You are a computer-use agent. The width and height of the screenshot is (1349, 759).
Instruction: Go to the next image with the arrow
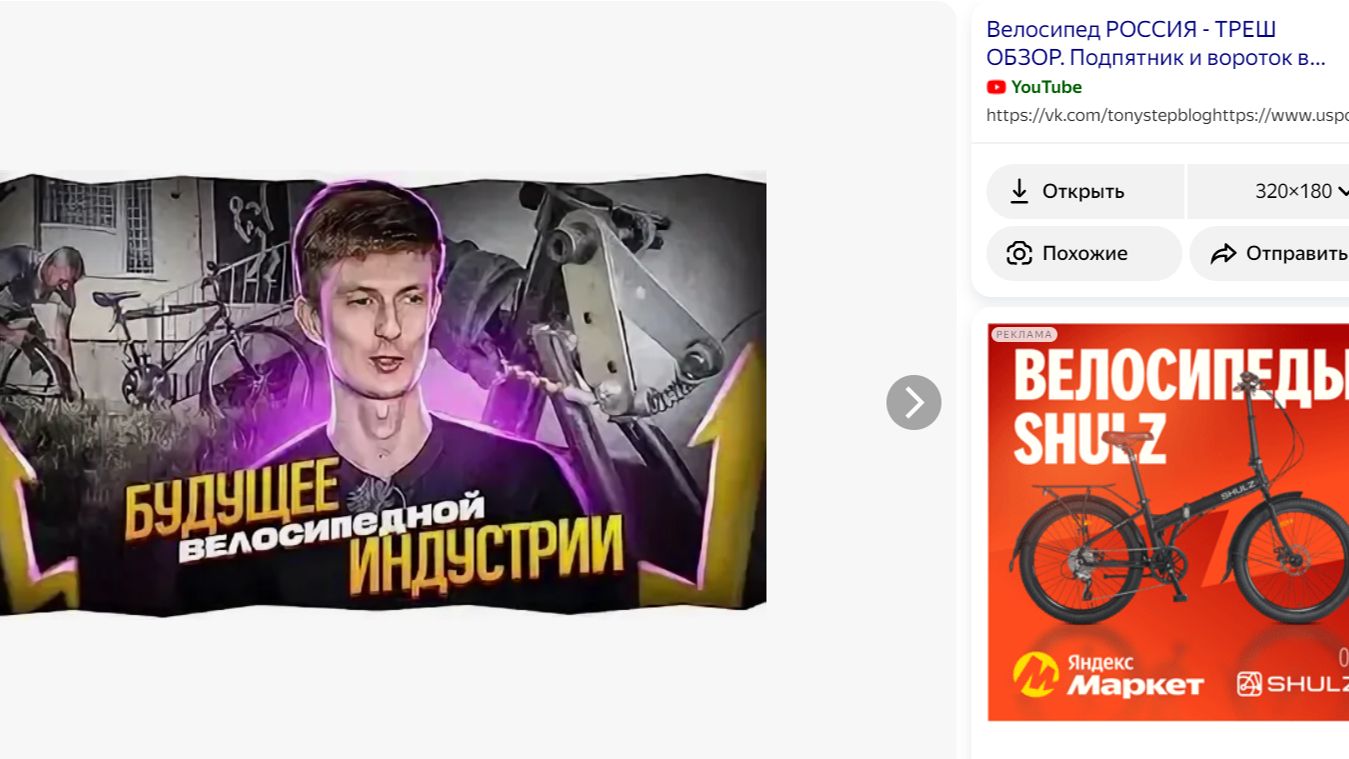point(913,402)
